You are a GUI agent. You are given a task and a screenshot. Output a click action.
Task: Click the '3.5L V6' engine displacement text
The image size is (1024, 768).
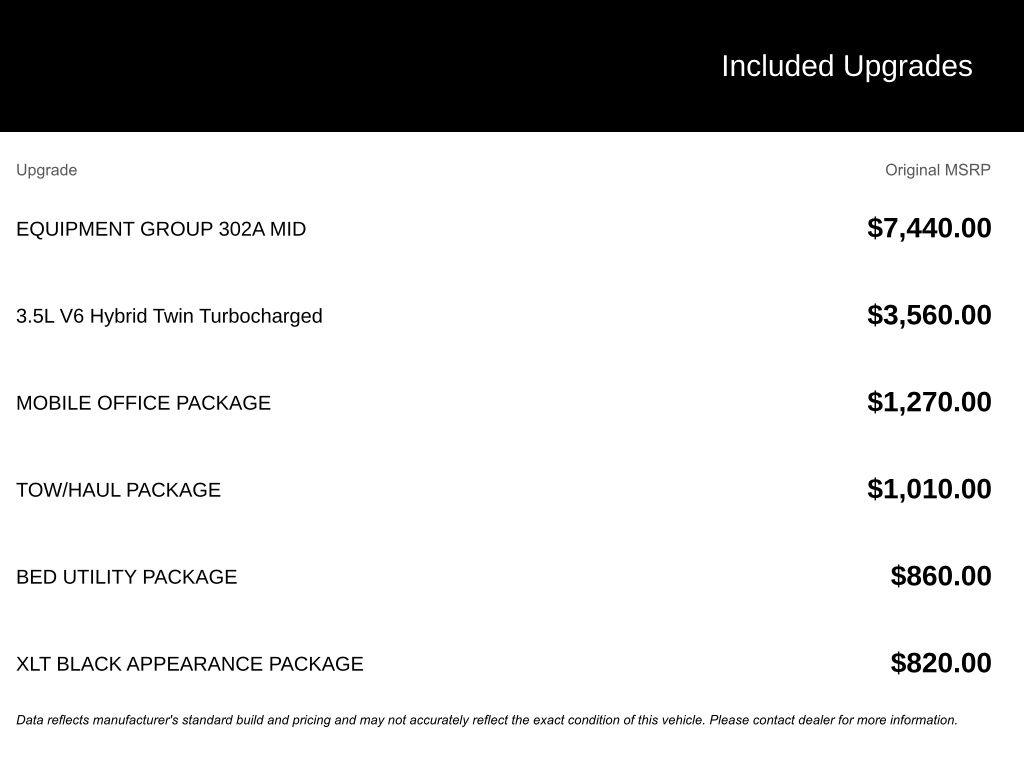click(50, 316)
